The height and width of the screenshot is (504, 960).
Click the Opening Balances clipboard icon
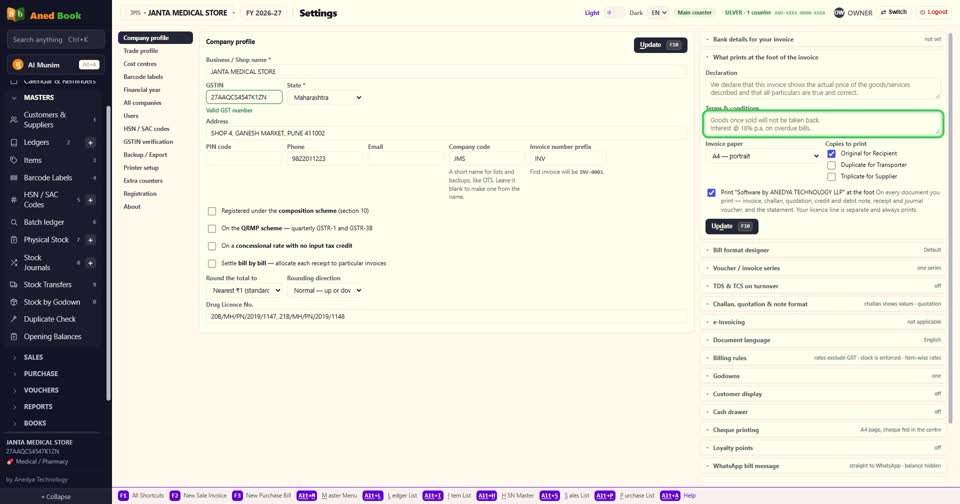(x=13, y=337)
